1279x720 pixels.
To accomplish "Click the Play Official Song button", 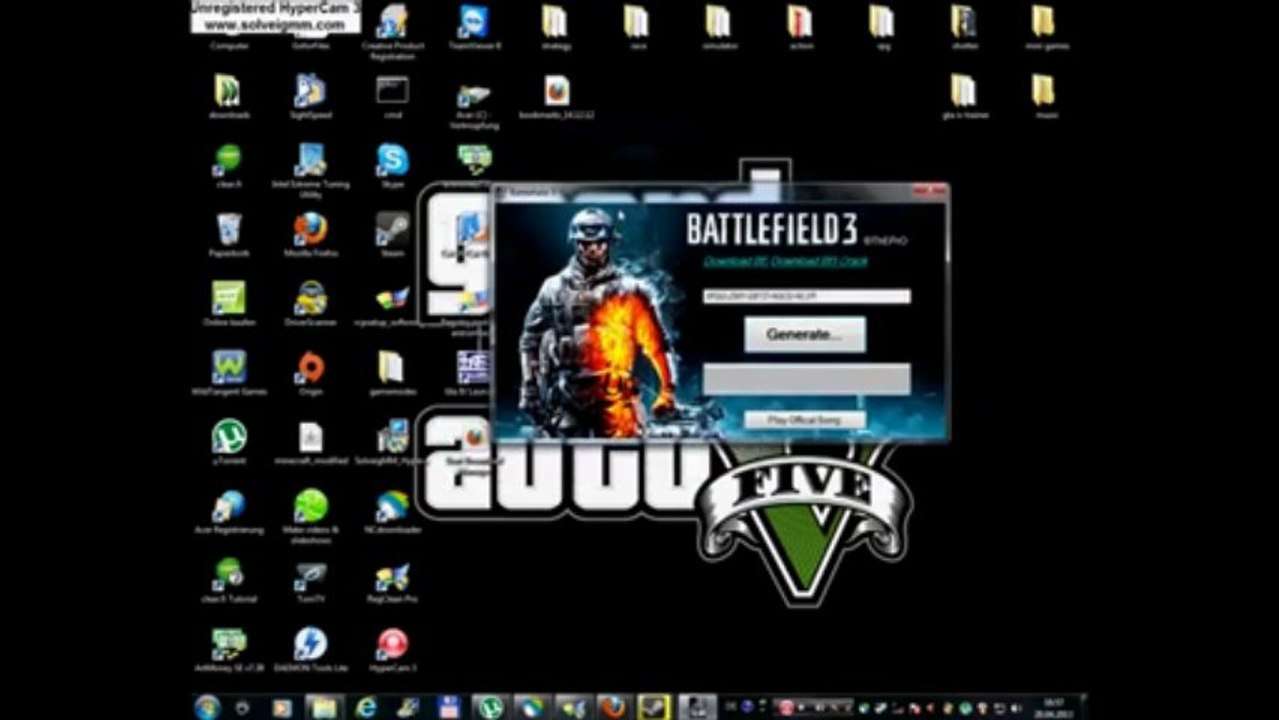I will (x=805, y=420).
